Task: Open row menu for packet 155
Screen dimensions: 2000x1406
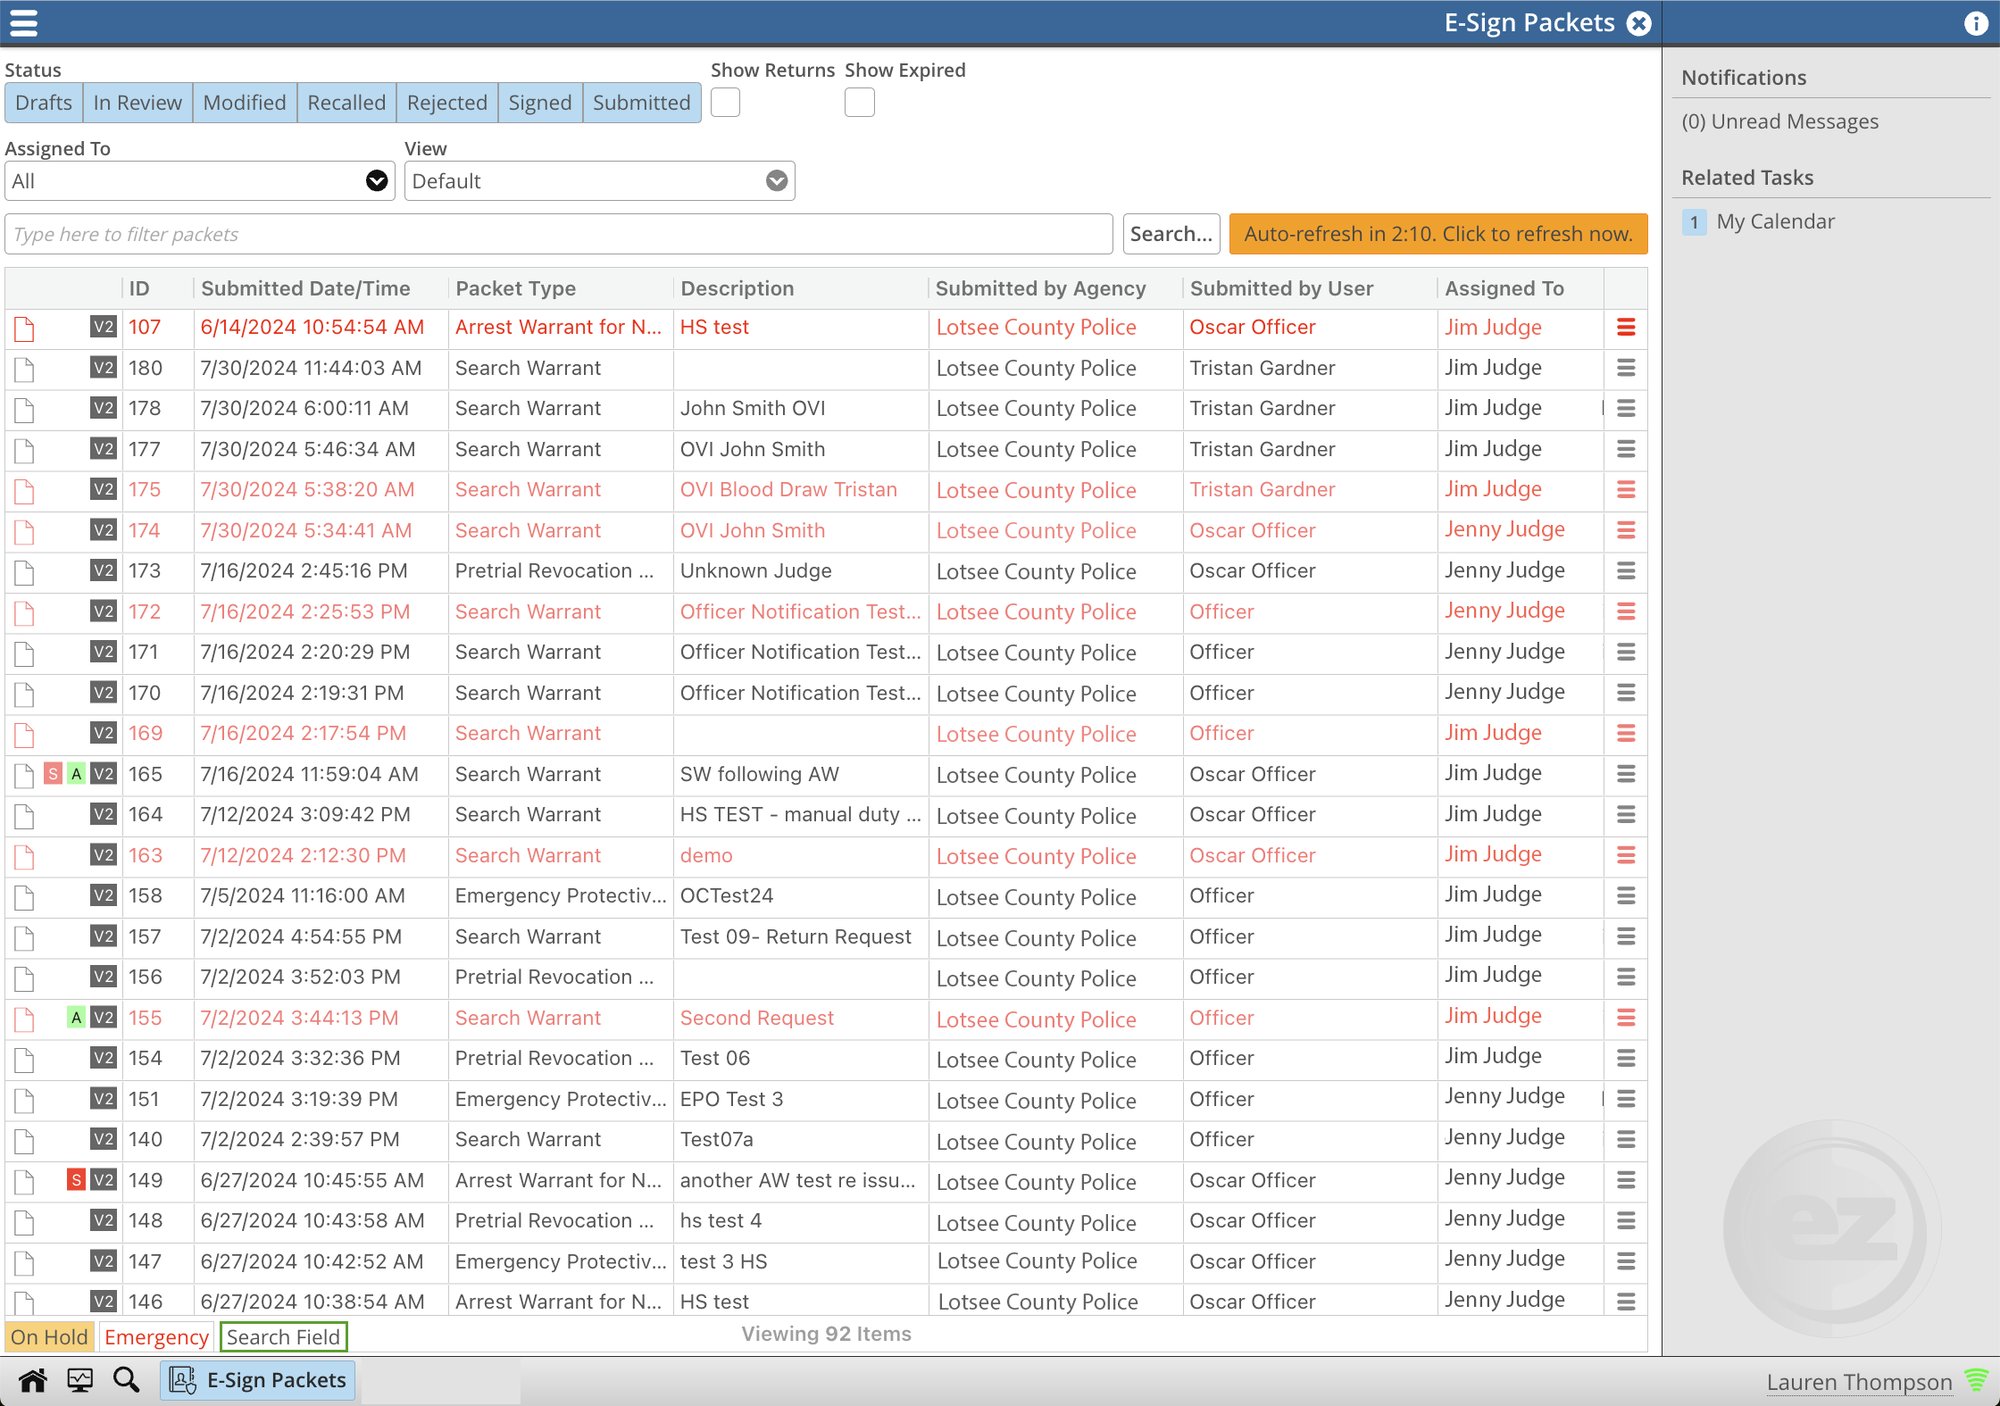Action: pos(1626,1018)
